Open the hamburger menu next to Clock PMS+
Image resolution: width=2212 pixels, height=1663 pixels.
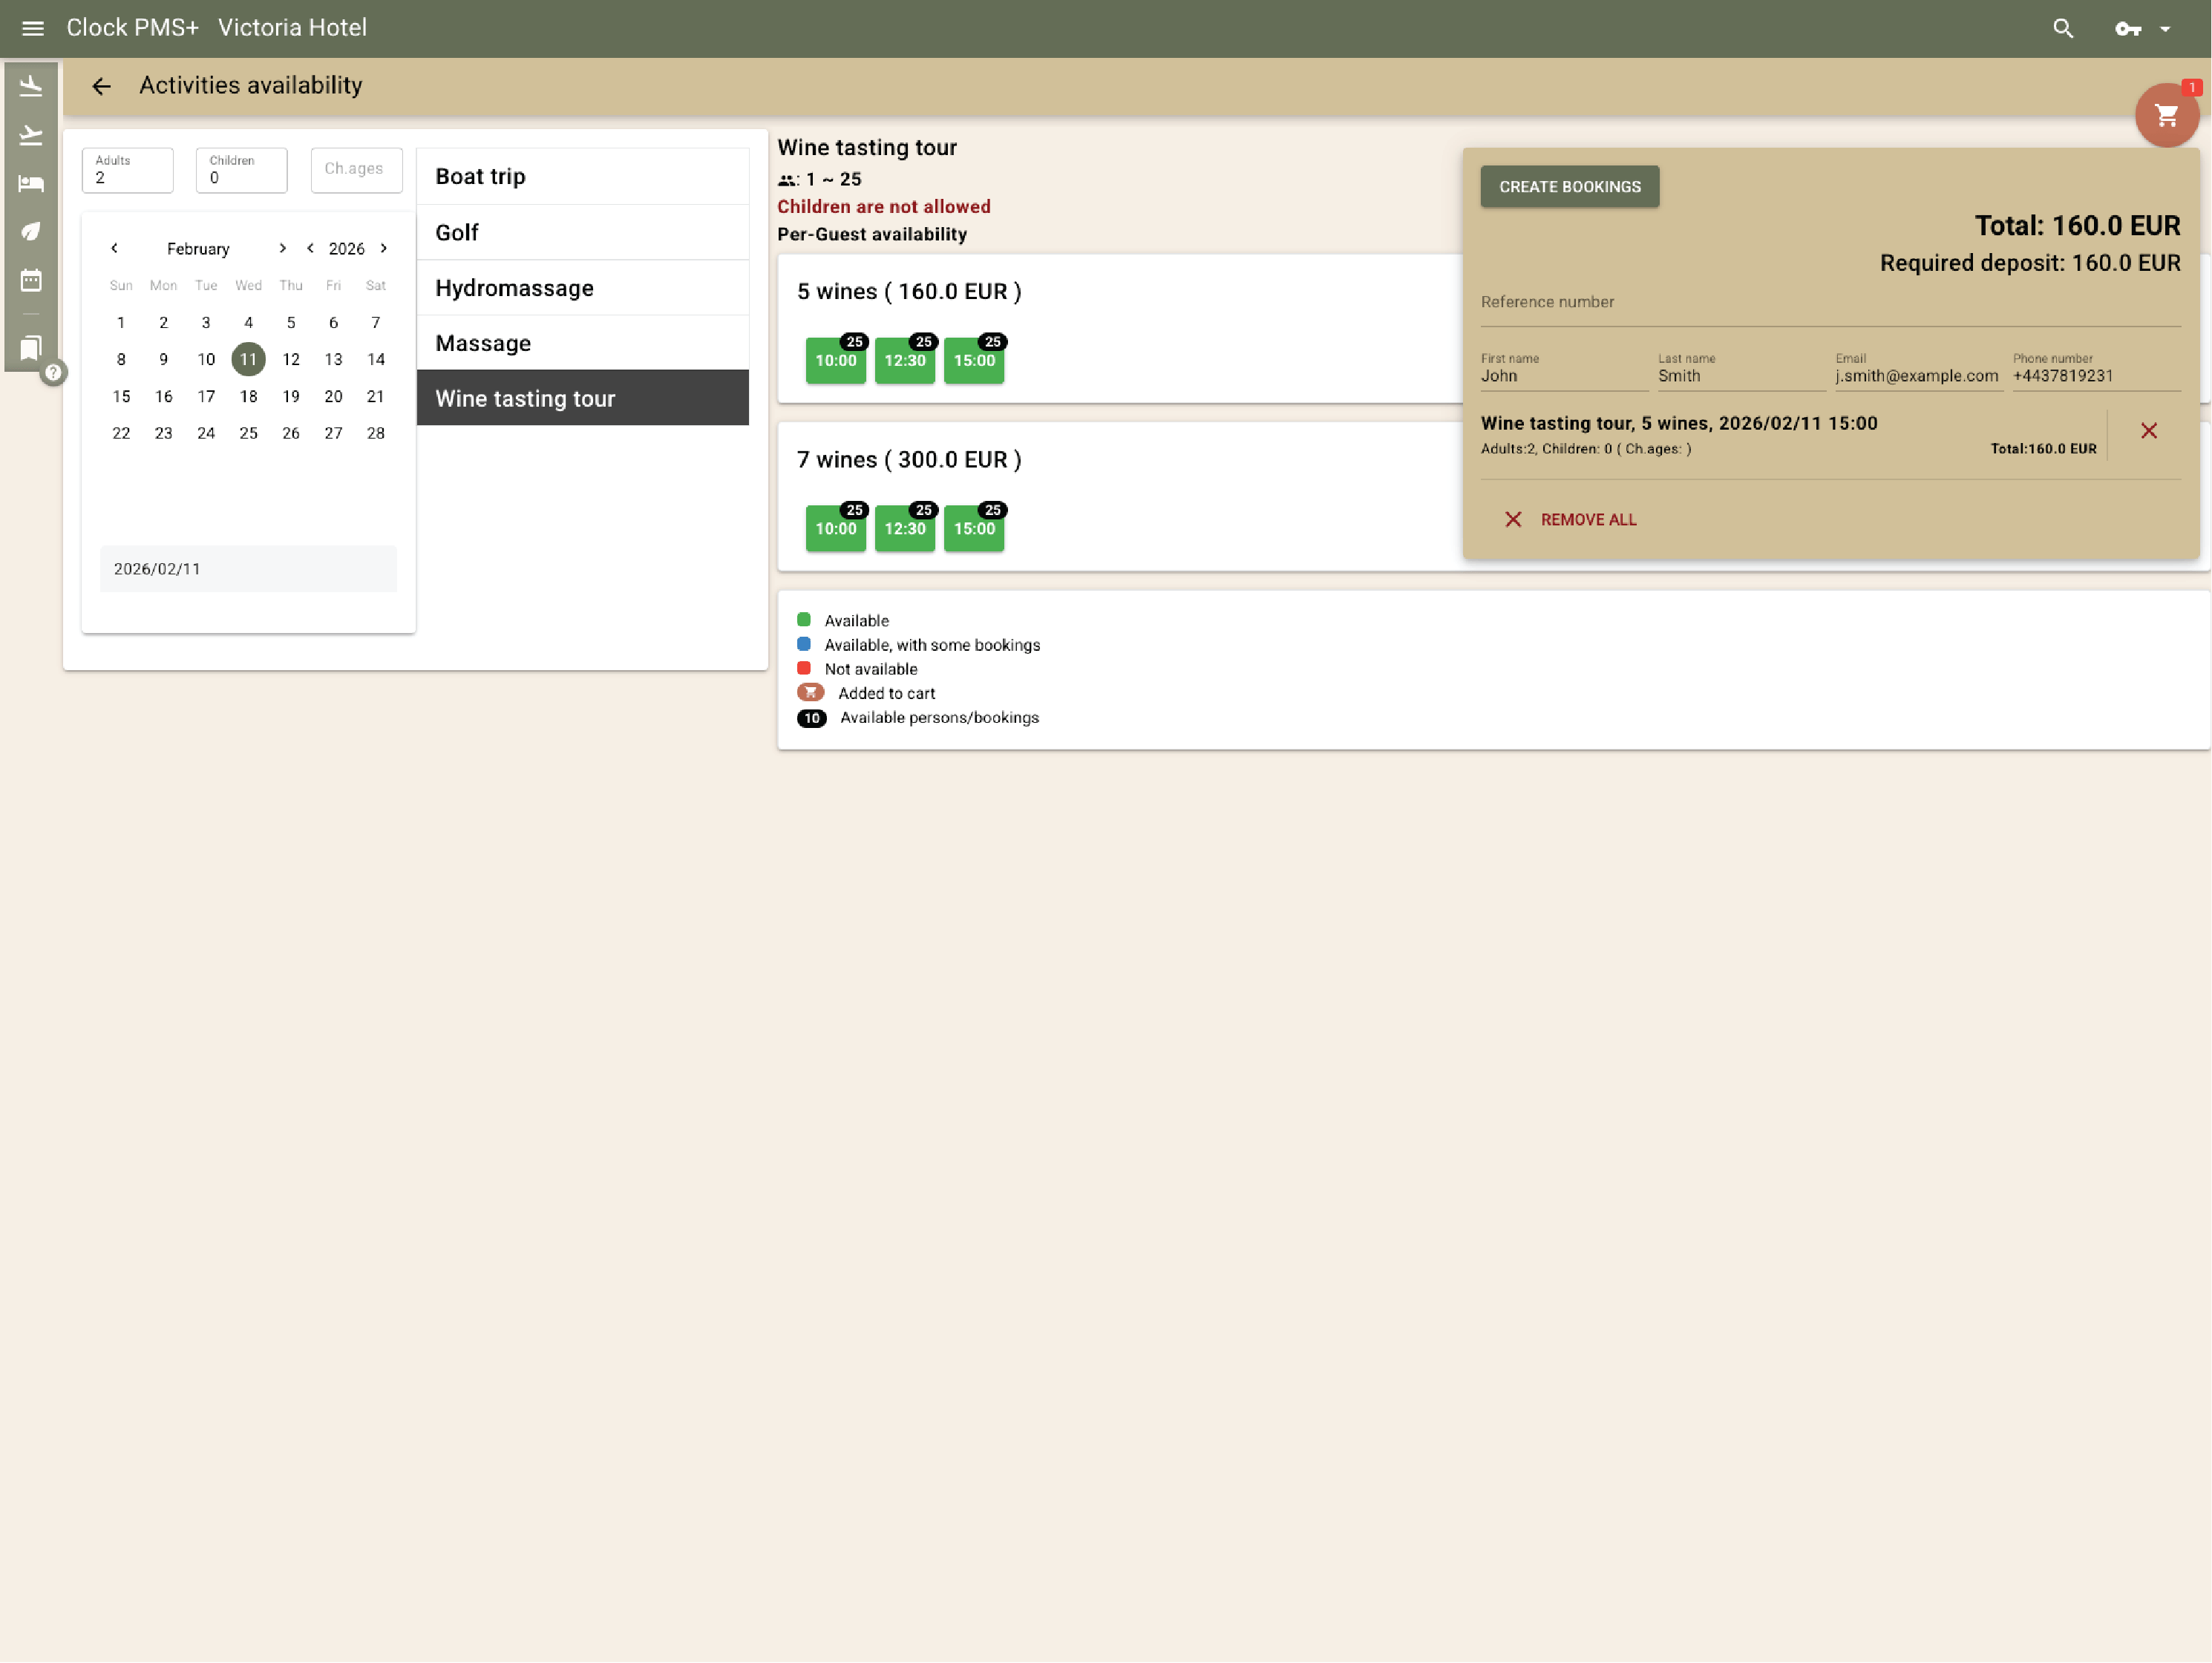coord(32,28)
